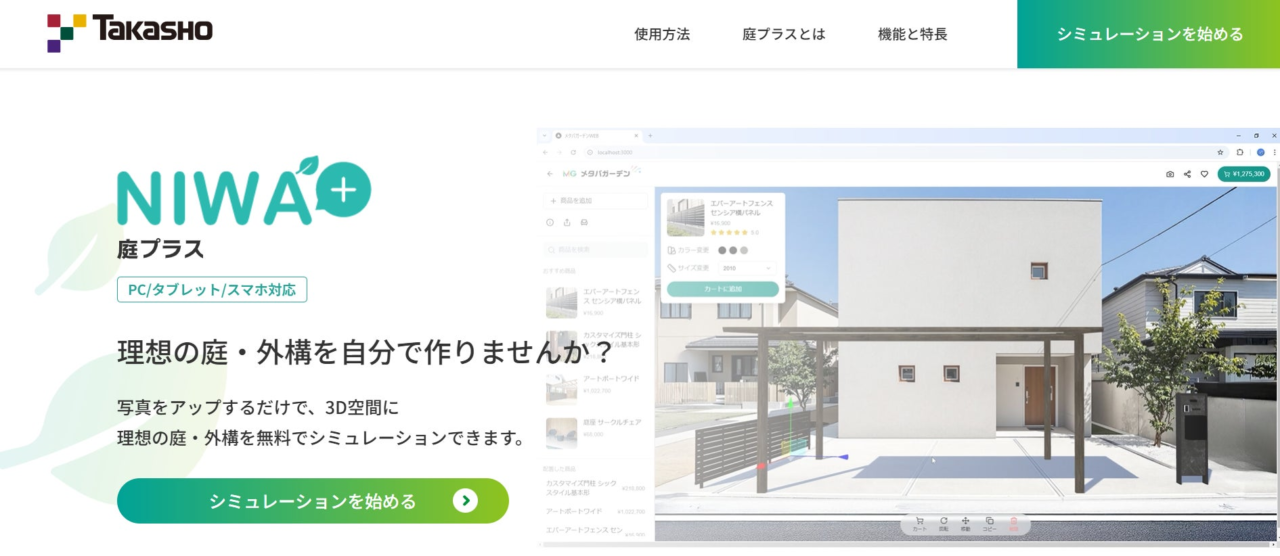Click the camera icon in the demo app header
This screenshot has width=1280, height=556.
(x=1170, y=174)
